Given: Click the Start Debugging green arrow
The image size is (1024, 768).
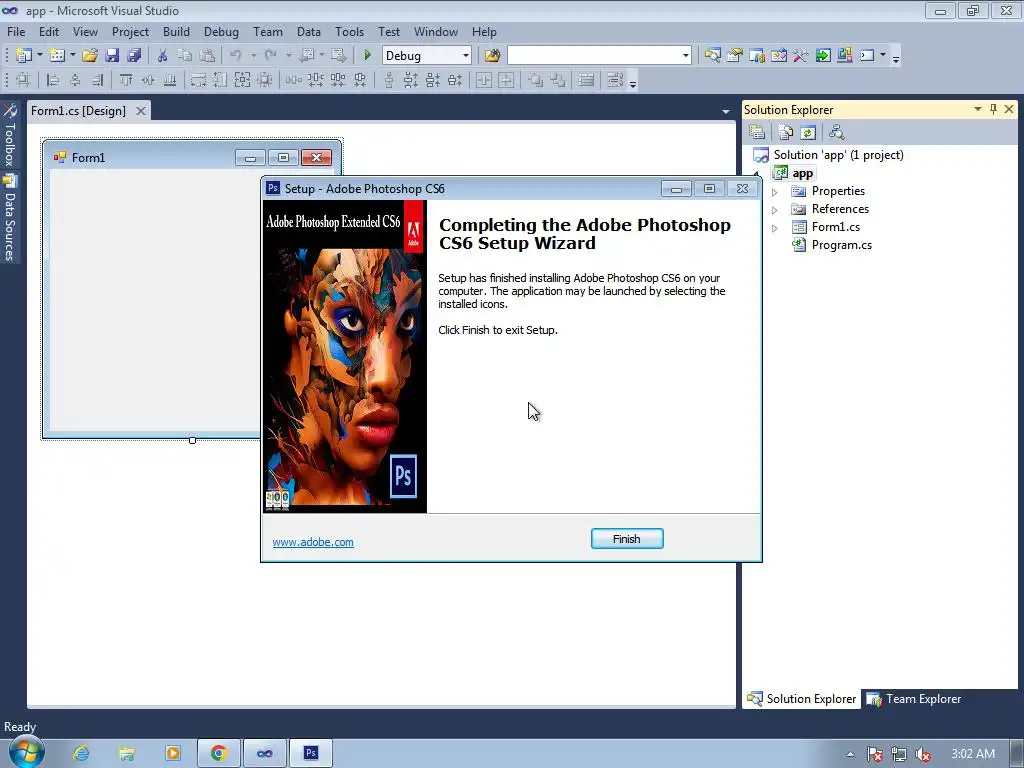Looking at the screenshot, I should [367, 56].
